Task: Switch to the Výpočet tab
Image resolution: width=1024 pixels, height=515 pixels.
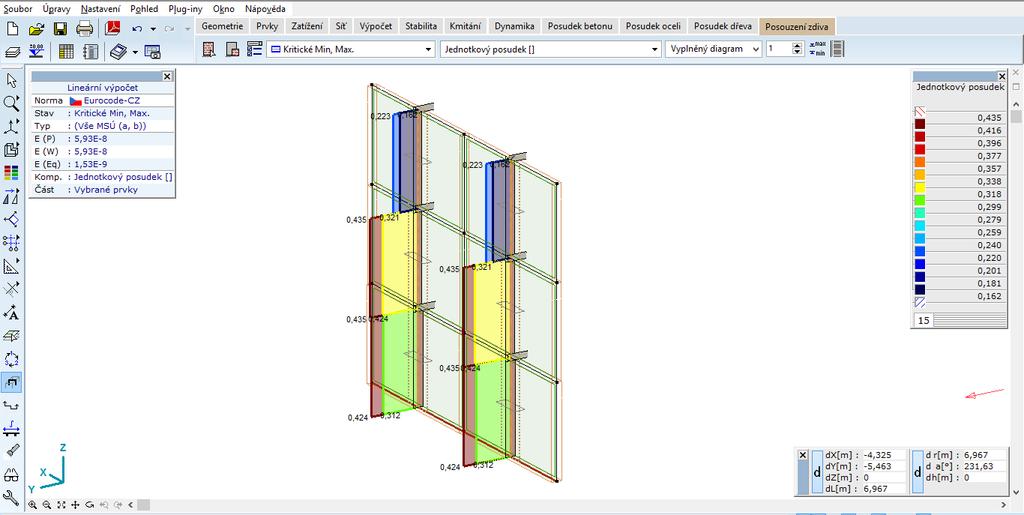Action: pyautogui.click(x=376, y=26)
